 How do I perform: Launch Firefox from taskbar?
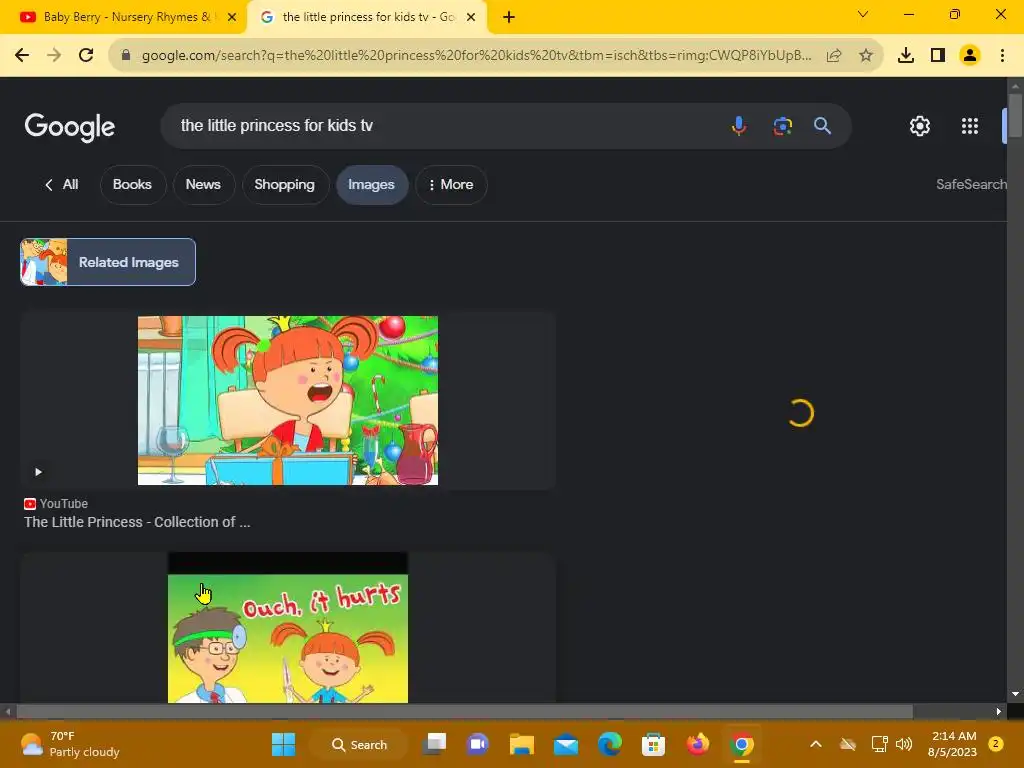[697, 744]
